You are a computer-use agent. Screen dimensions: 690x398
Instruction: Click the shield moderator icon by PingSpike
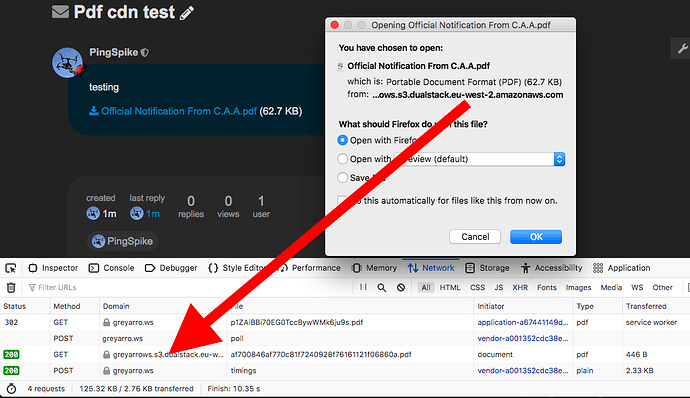tap(144, 53)
